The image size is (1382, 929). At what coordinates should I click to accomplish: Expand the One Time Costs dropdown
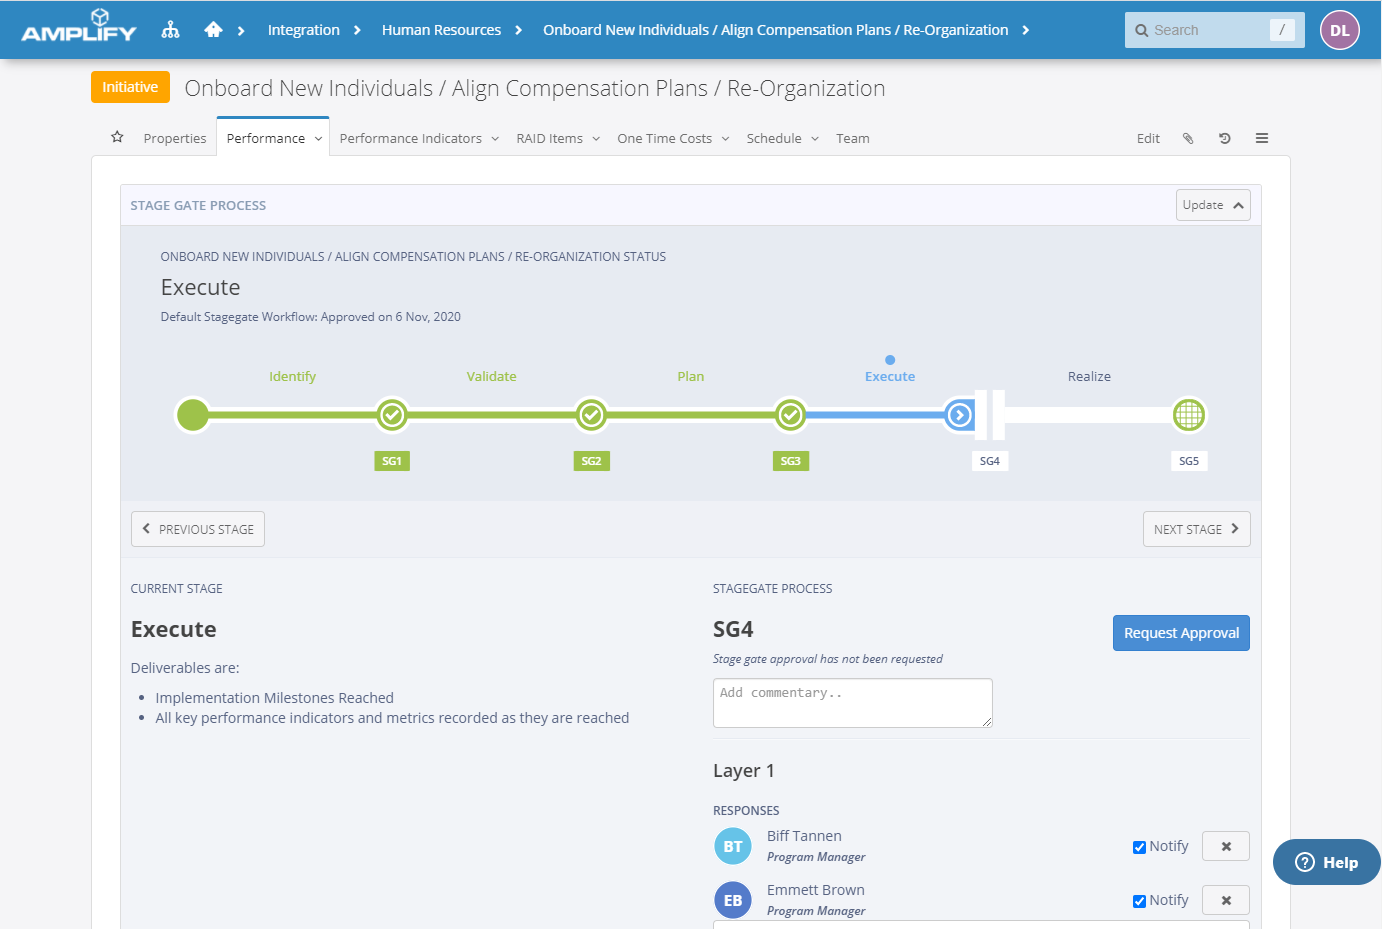[725, 139]
